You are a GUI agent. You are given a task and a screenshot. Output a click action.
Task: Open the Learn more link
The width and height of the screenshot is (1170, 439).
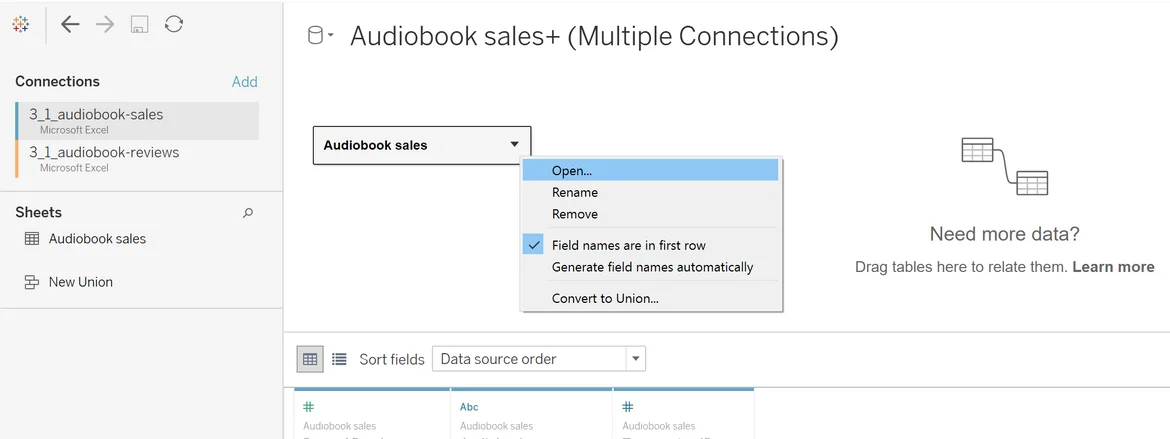click(1113, 267)
